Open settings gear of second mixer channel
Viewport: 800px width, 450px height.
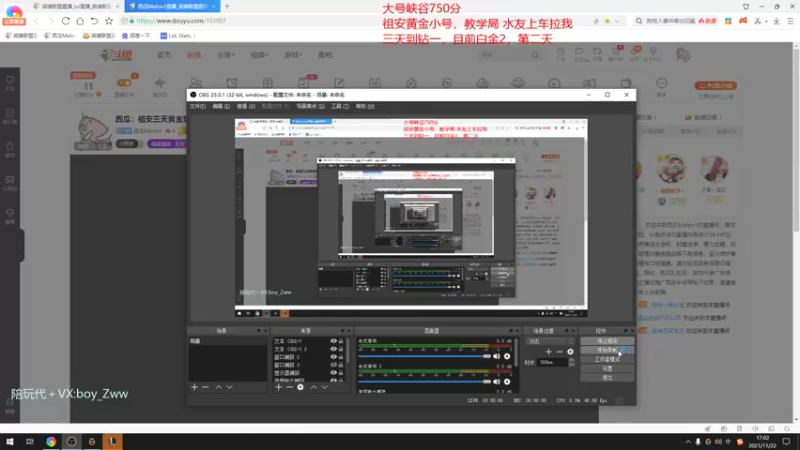[x=507, y=381]
